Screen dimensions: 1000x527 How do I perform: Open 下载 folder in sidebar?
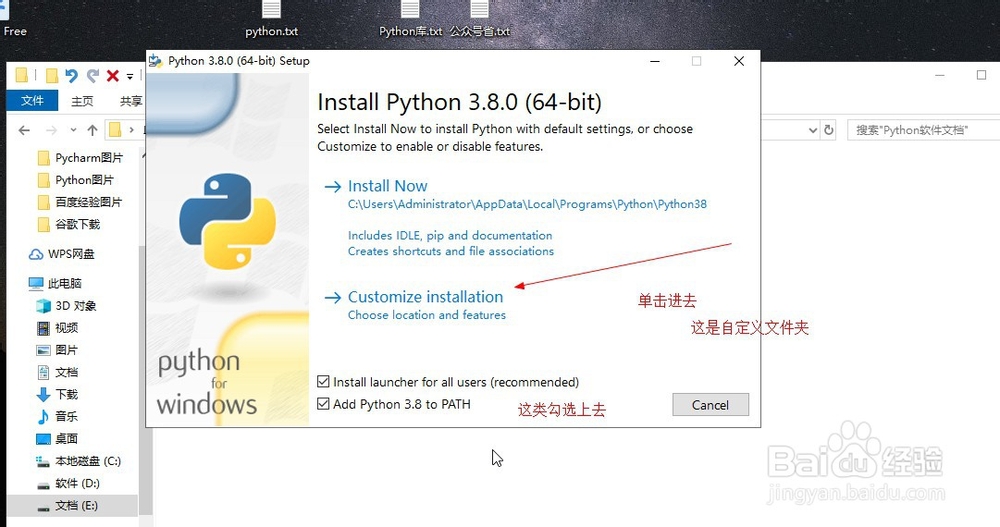pos(57,394)
